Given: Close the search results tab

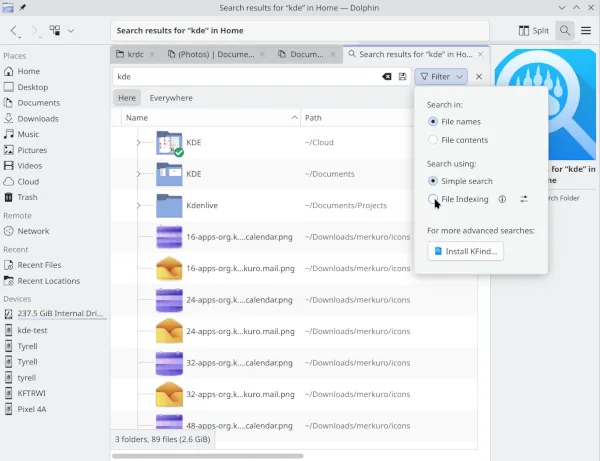Looking at the screenshot, I should [x=480, y=54].
